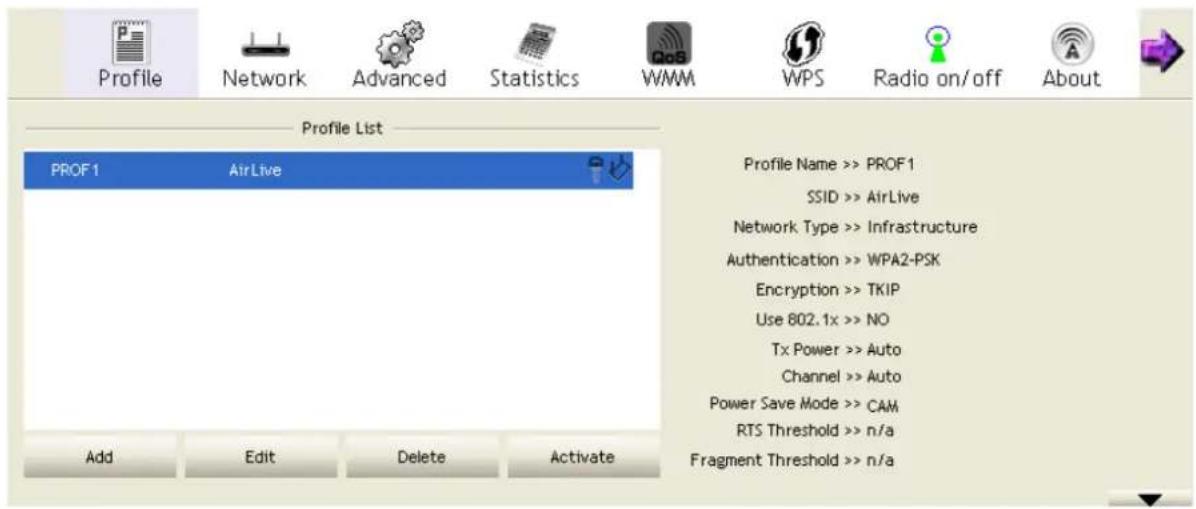Viewport: 1196px width, 509px height.
Task: Click Authentication value WPA2-PSK
Action: [905, 259]
